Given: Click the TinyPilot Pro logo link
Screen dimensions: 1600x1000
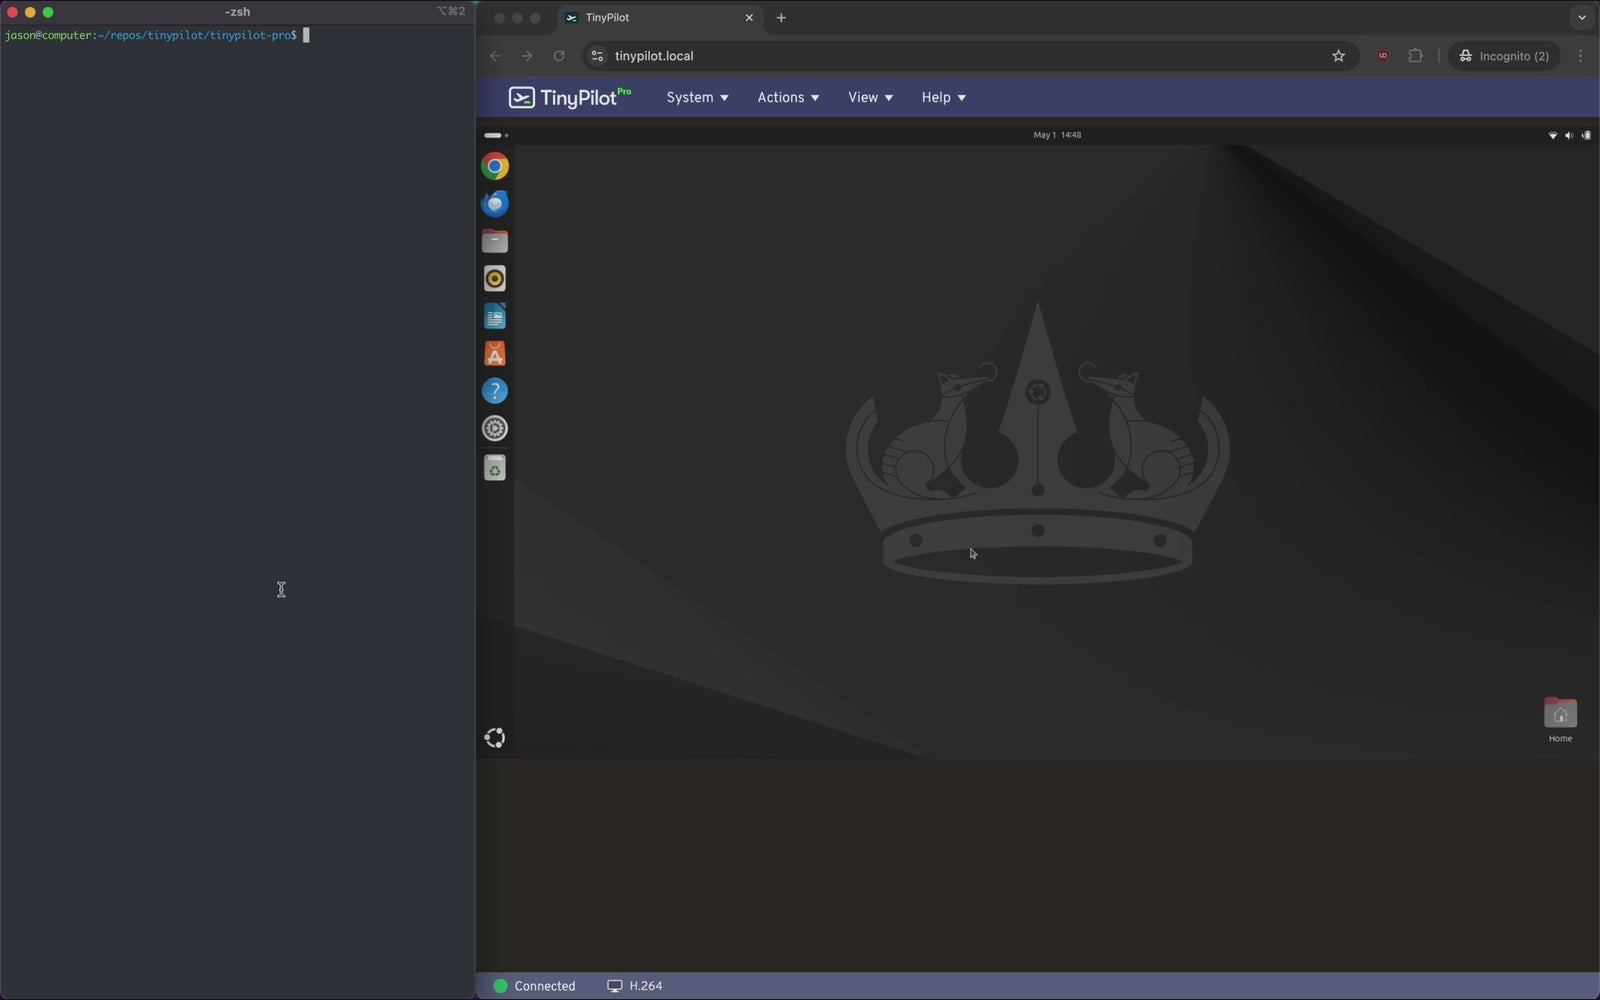Looking at the screenshot, I should click(x=570, y=97).
